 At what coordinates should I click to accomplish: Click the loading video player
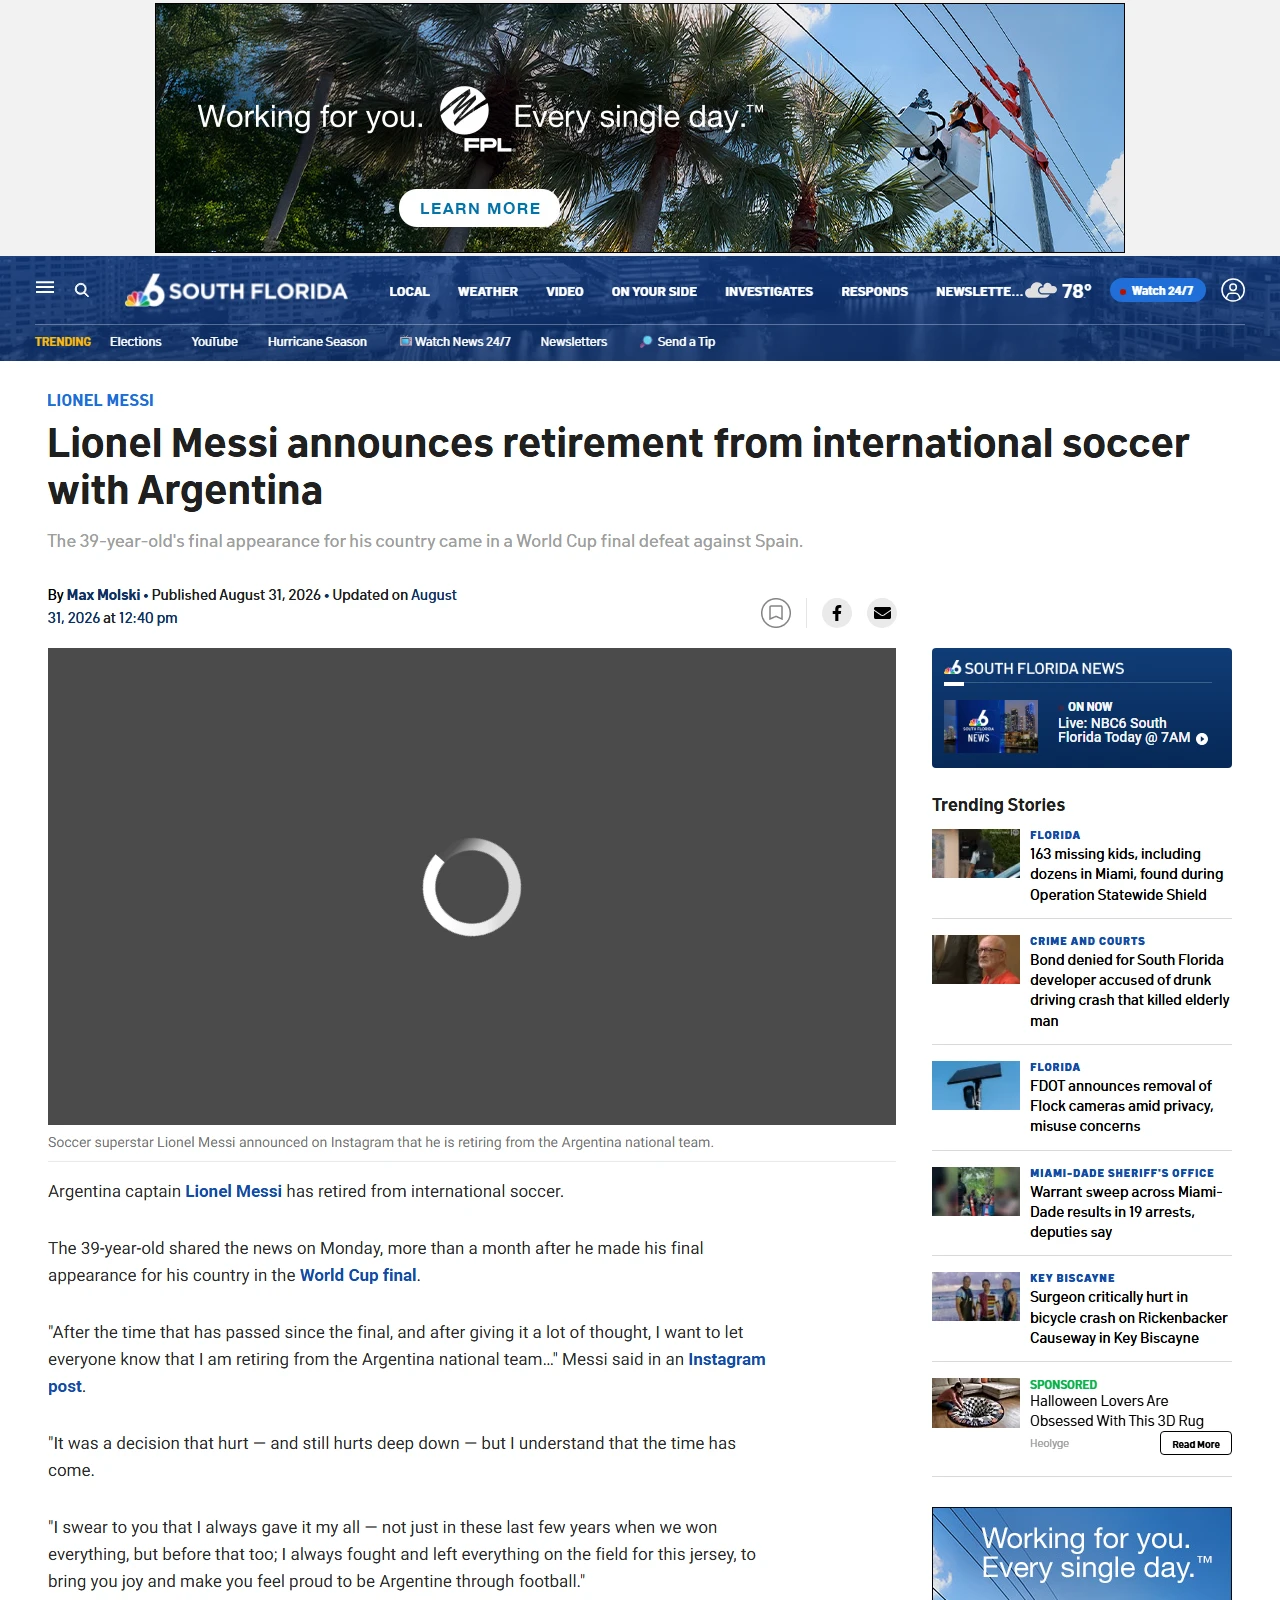(x=472, y=886)
